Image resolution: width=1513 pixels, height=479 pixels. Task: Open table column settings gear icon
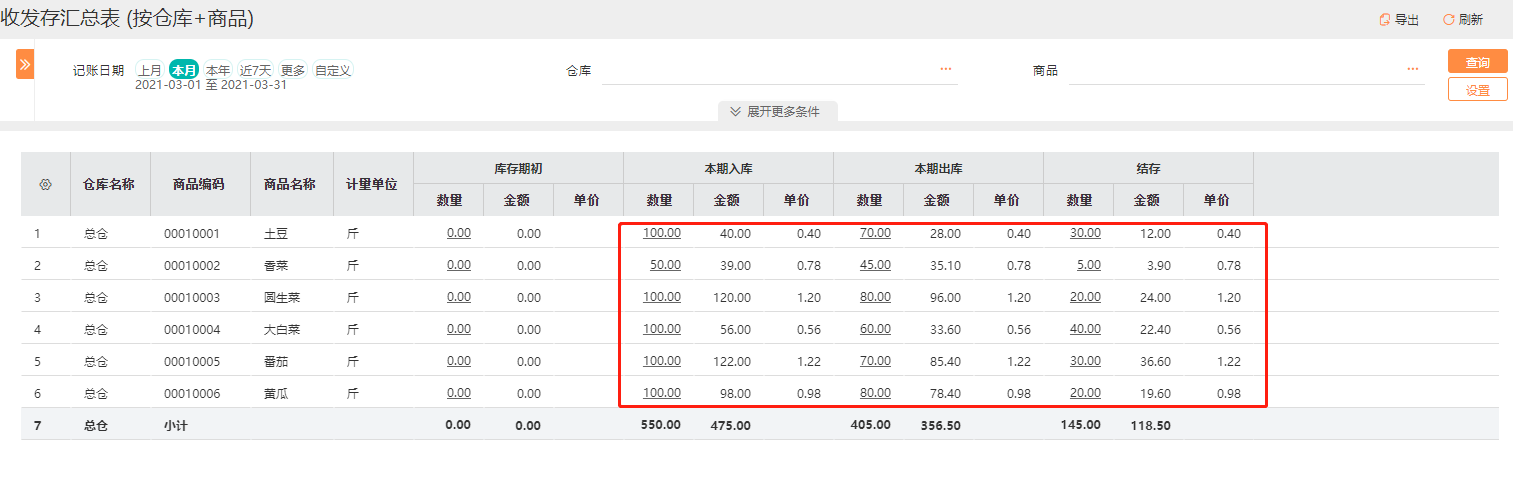(x=45, y=184)
